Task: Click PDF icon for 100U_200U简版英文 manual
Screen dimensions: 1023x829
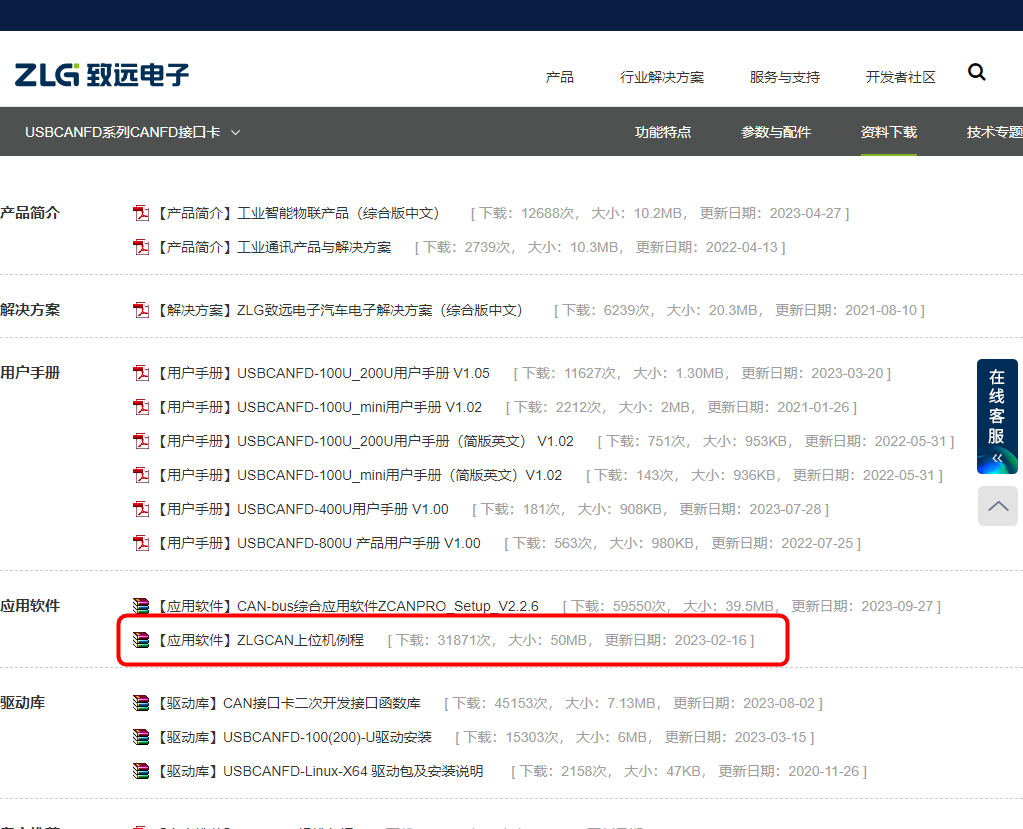Action: (141, 441)
